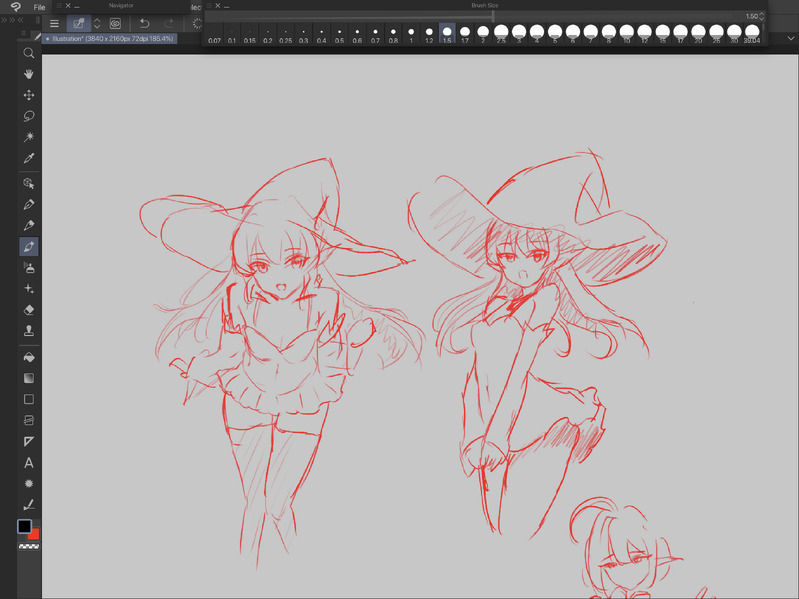This screenshot has height=599, width=799.
Task: Select the highlighted Brush tool
Action: tap(29, 247)
